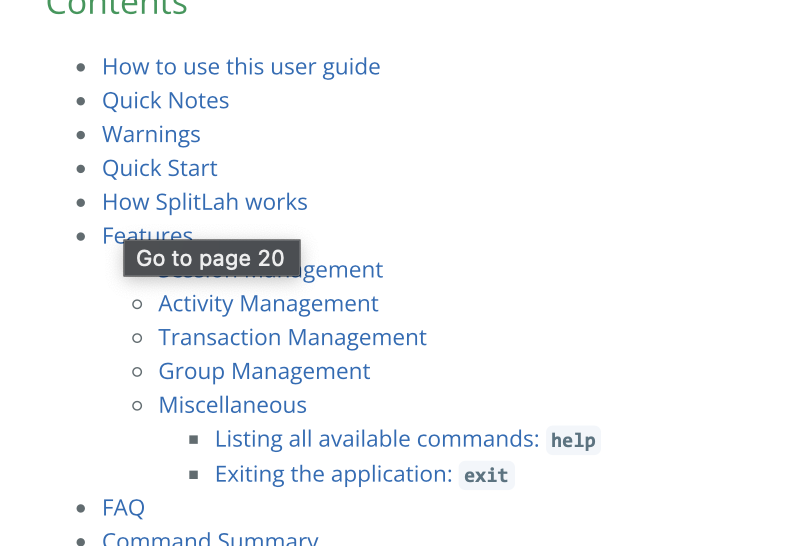Image resolution: width=802 pixels, height=546 pixels.
Task: Open the Warnings link
Action: (x=151, y=135)
